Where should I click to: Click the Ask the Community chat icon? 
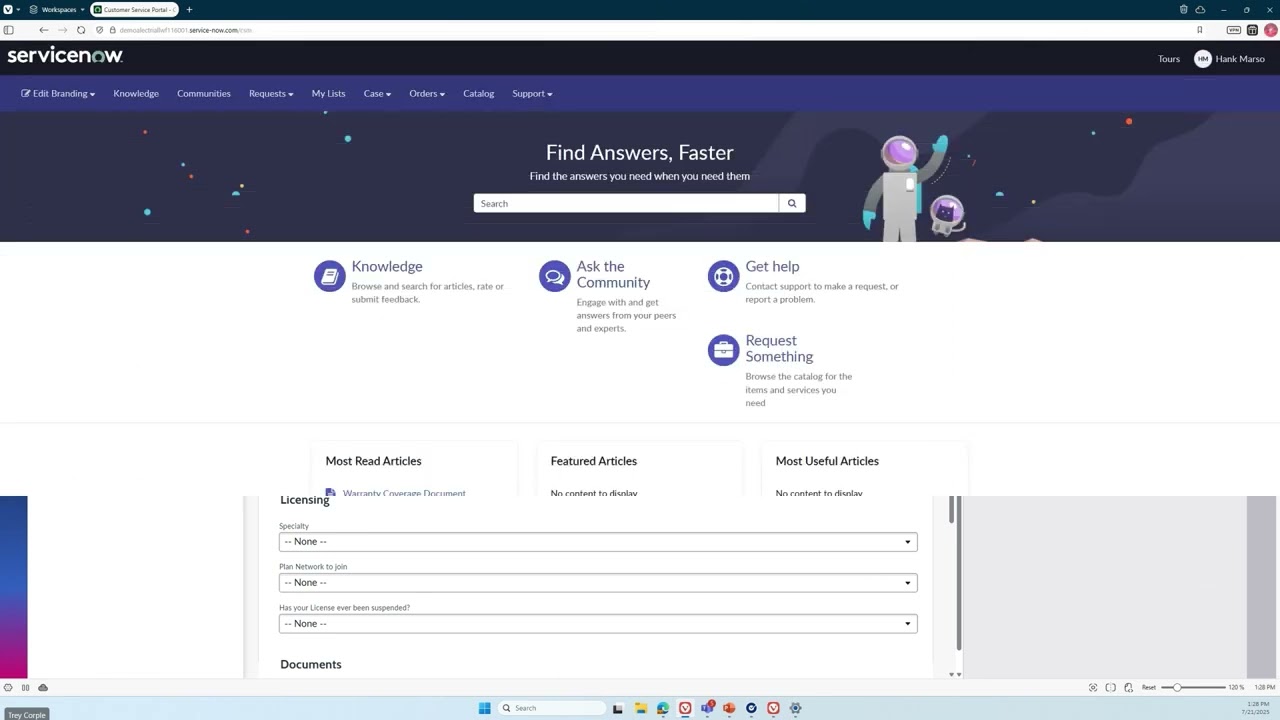(554, 275)
